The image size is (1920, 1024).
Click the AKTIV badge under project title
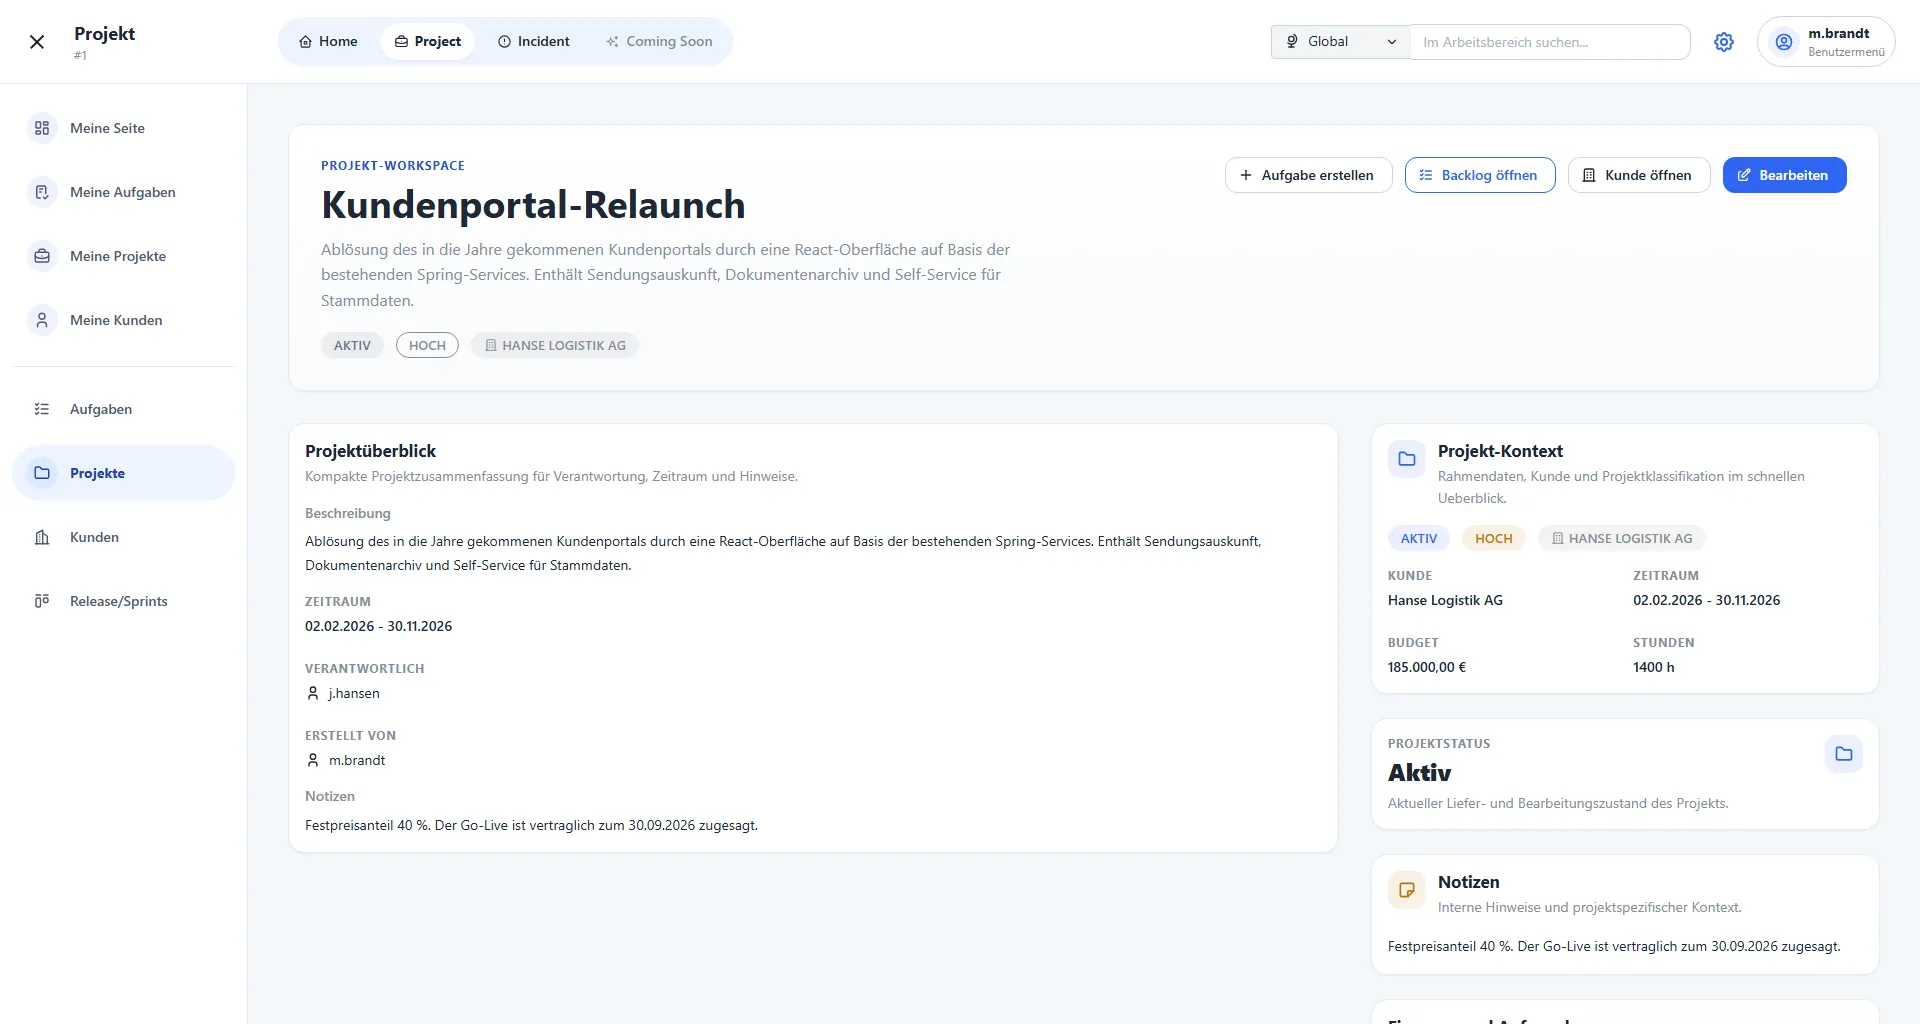point(352,345)
